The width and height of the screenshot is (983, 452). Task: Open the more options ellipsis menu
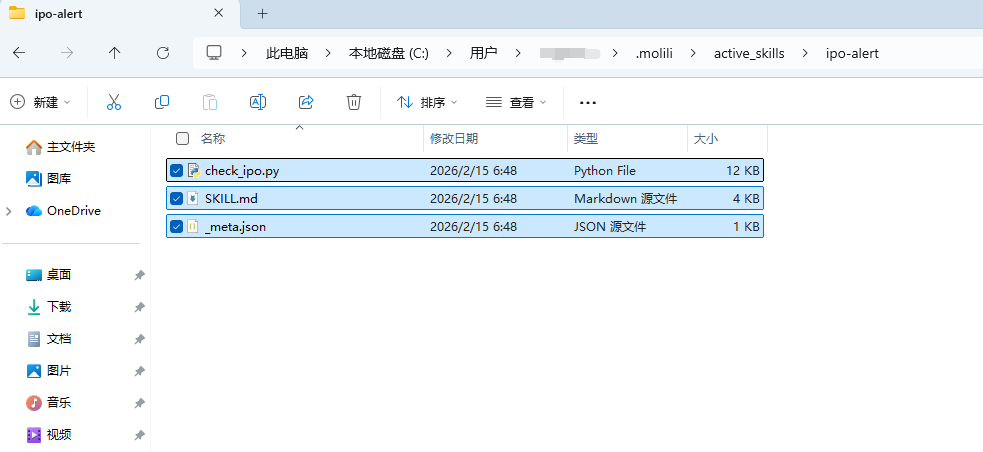coord(588,102)
